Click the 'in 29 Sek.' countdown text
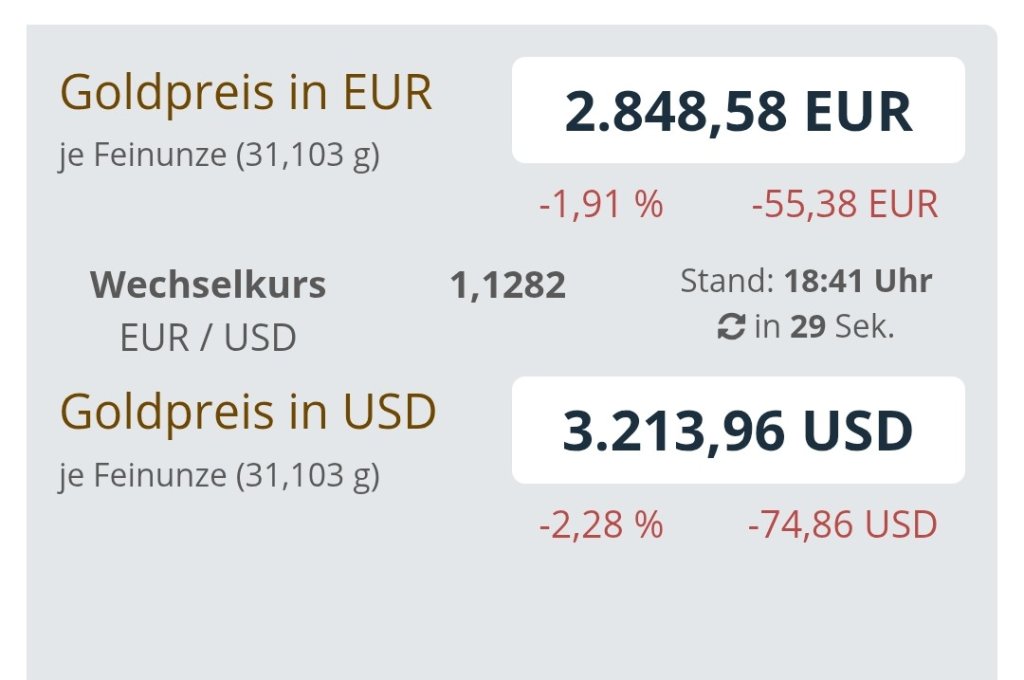1024x680 pixels. pyautogui.click(x=824, y=327)
